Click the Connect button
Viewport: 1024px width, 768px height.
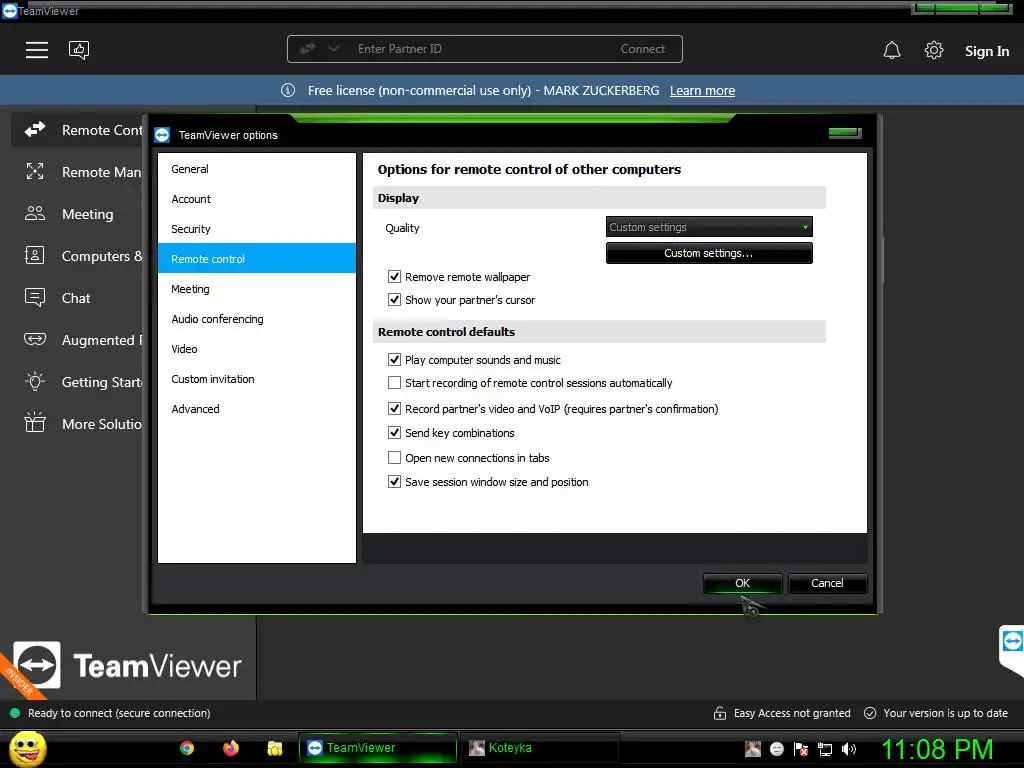[643, 49]
